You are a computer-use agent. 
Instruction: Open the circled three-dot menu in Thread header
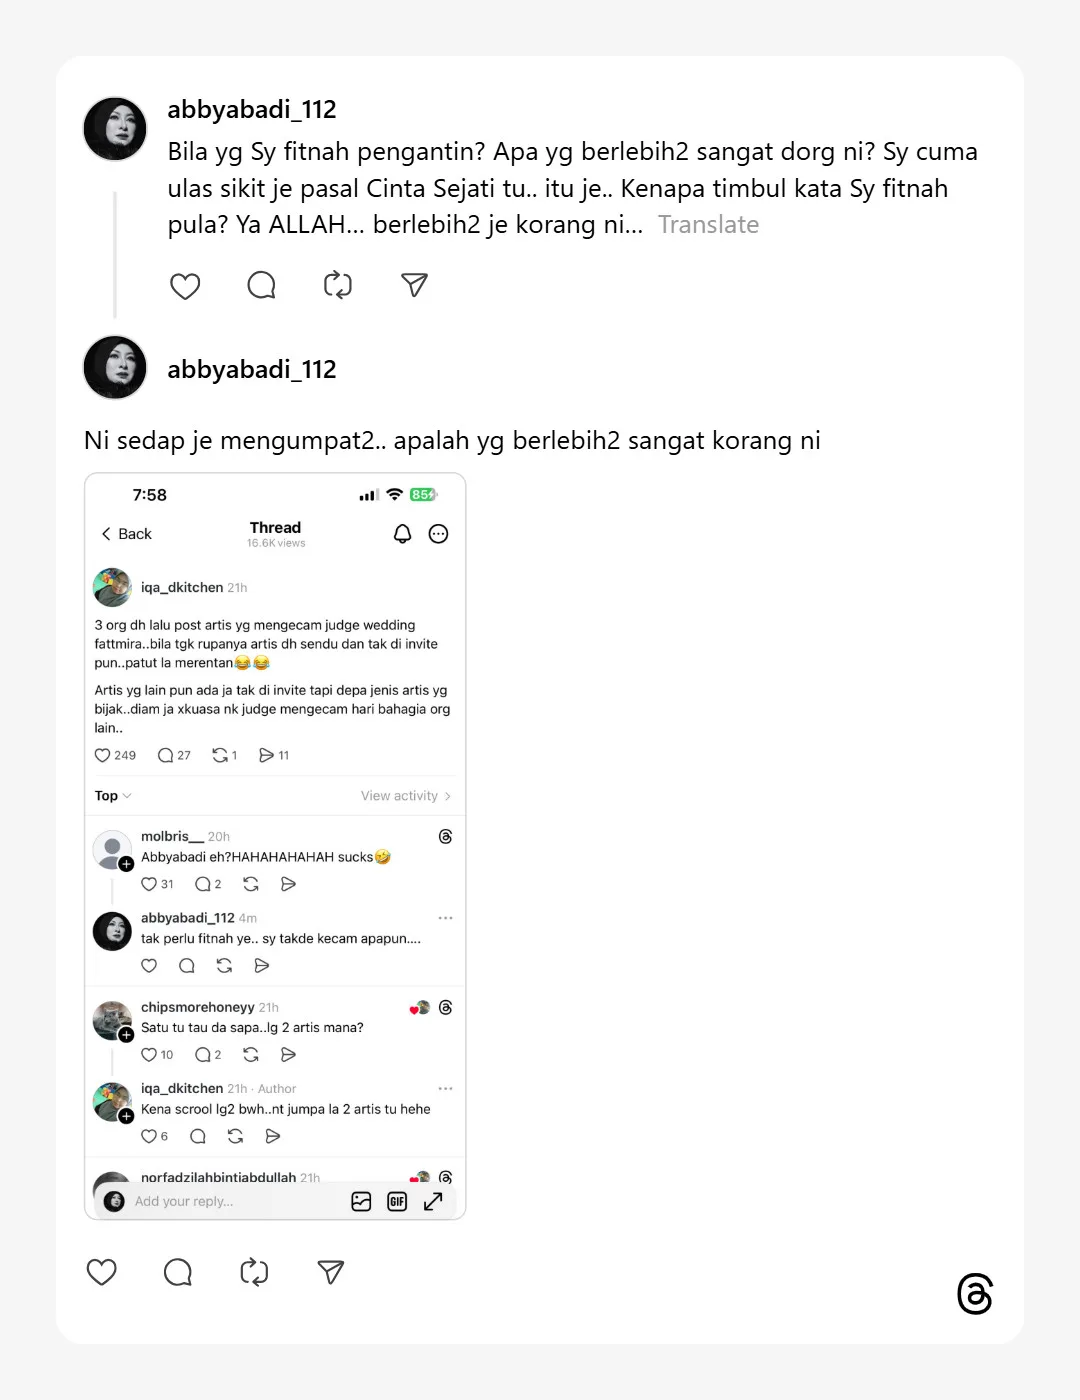[x=438, y=534]
